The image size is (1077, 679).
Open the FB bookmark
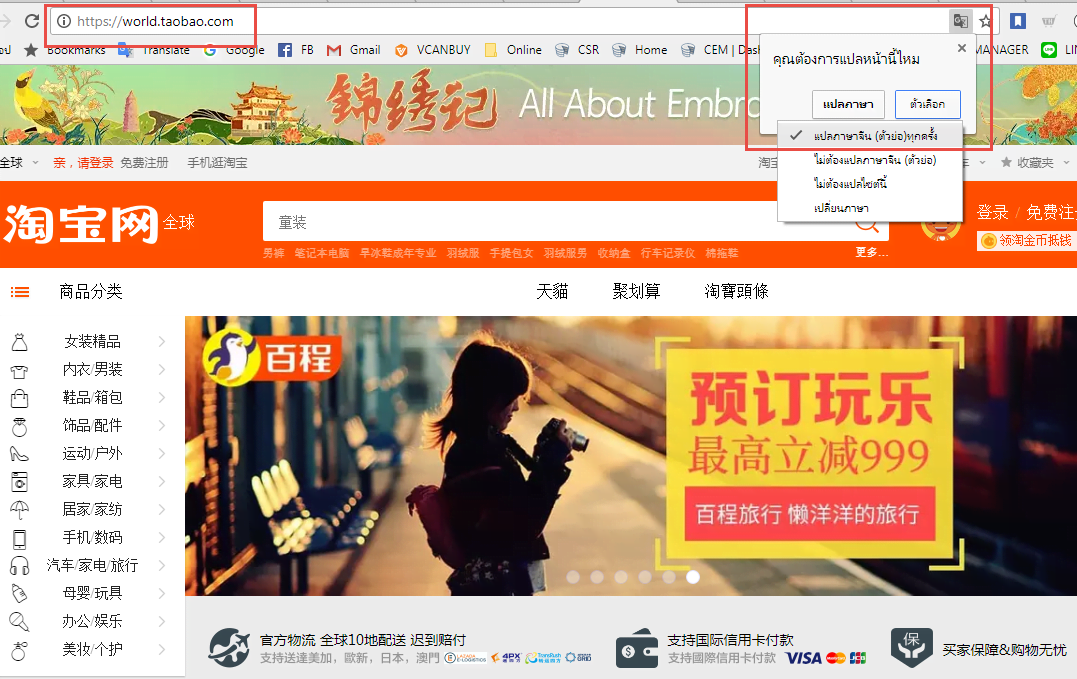click(296, 50)
